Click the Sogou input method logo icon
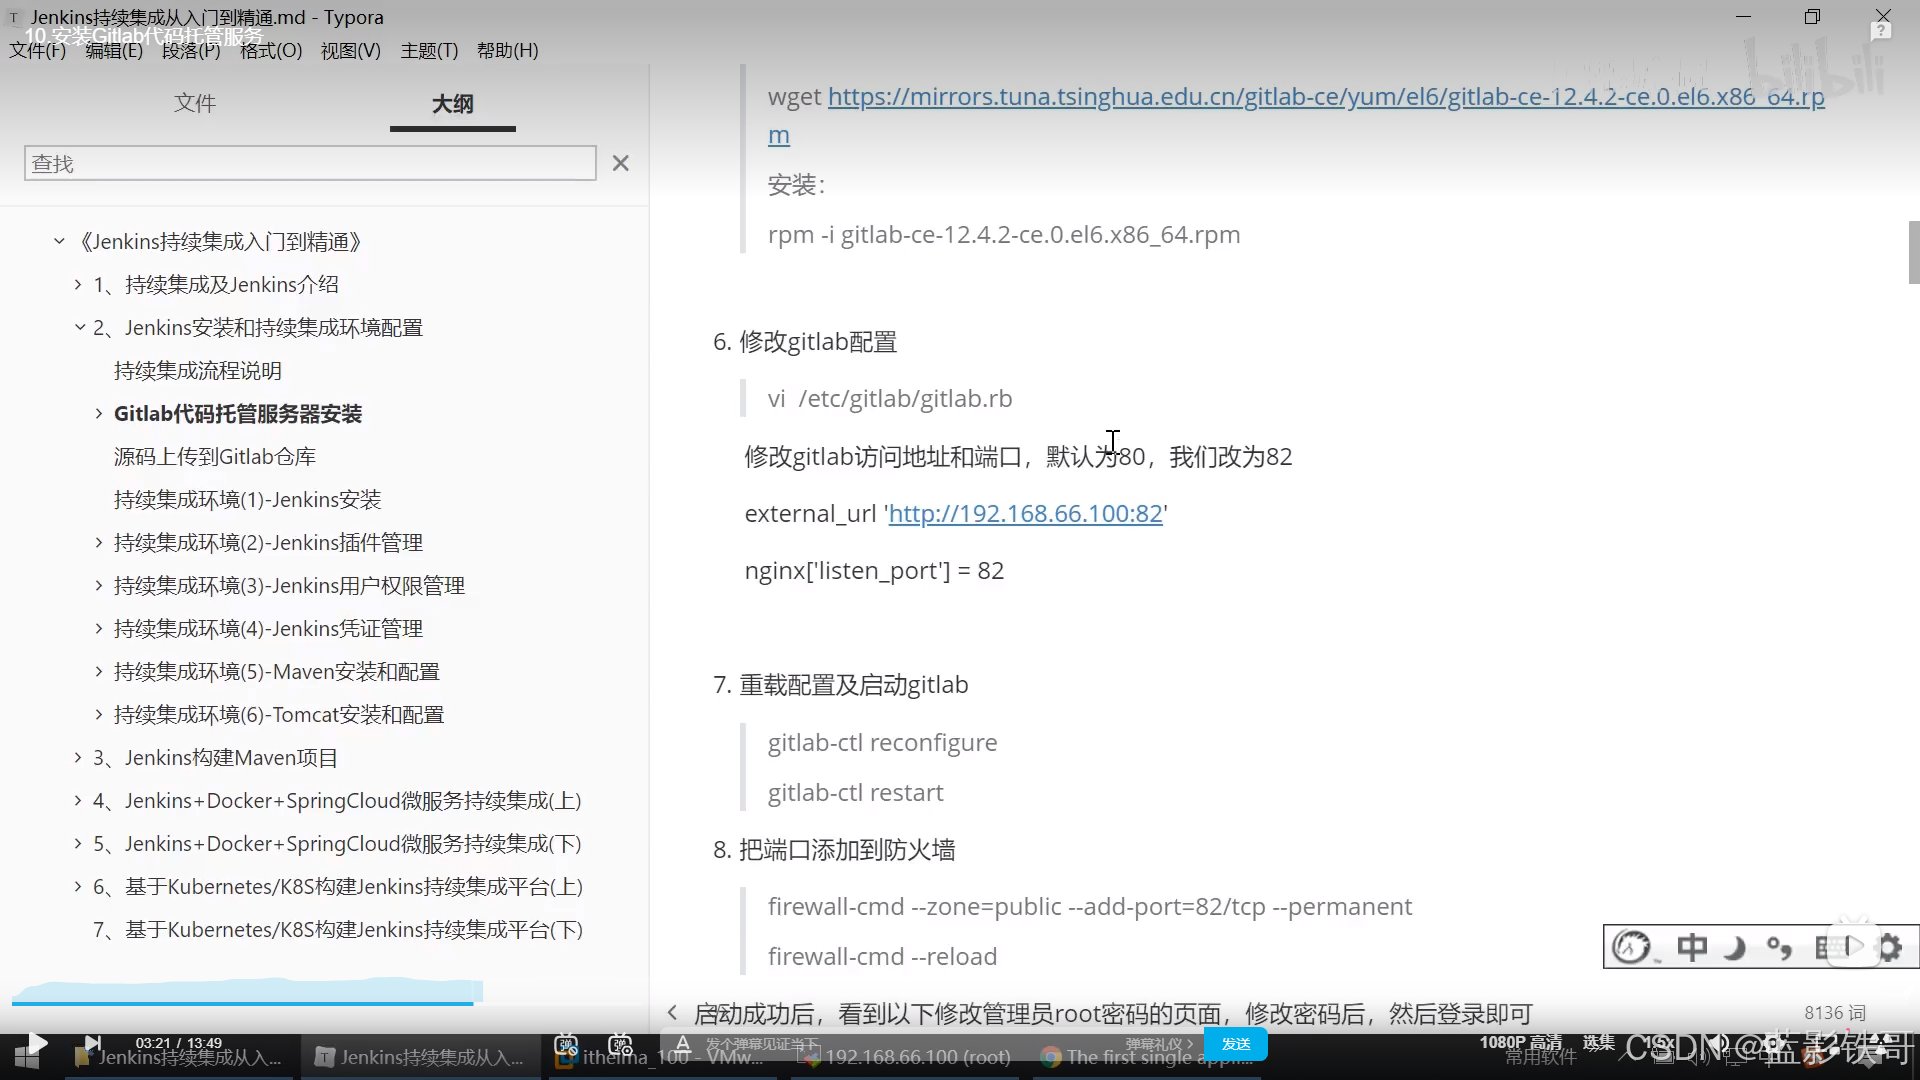The width and height of the screenshot is (1920, 1080). pyautogui.click(x=1631, y=947)
